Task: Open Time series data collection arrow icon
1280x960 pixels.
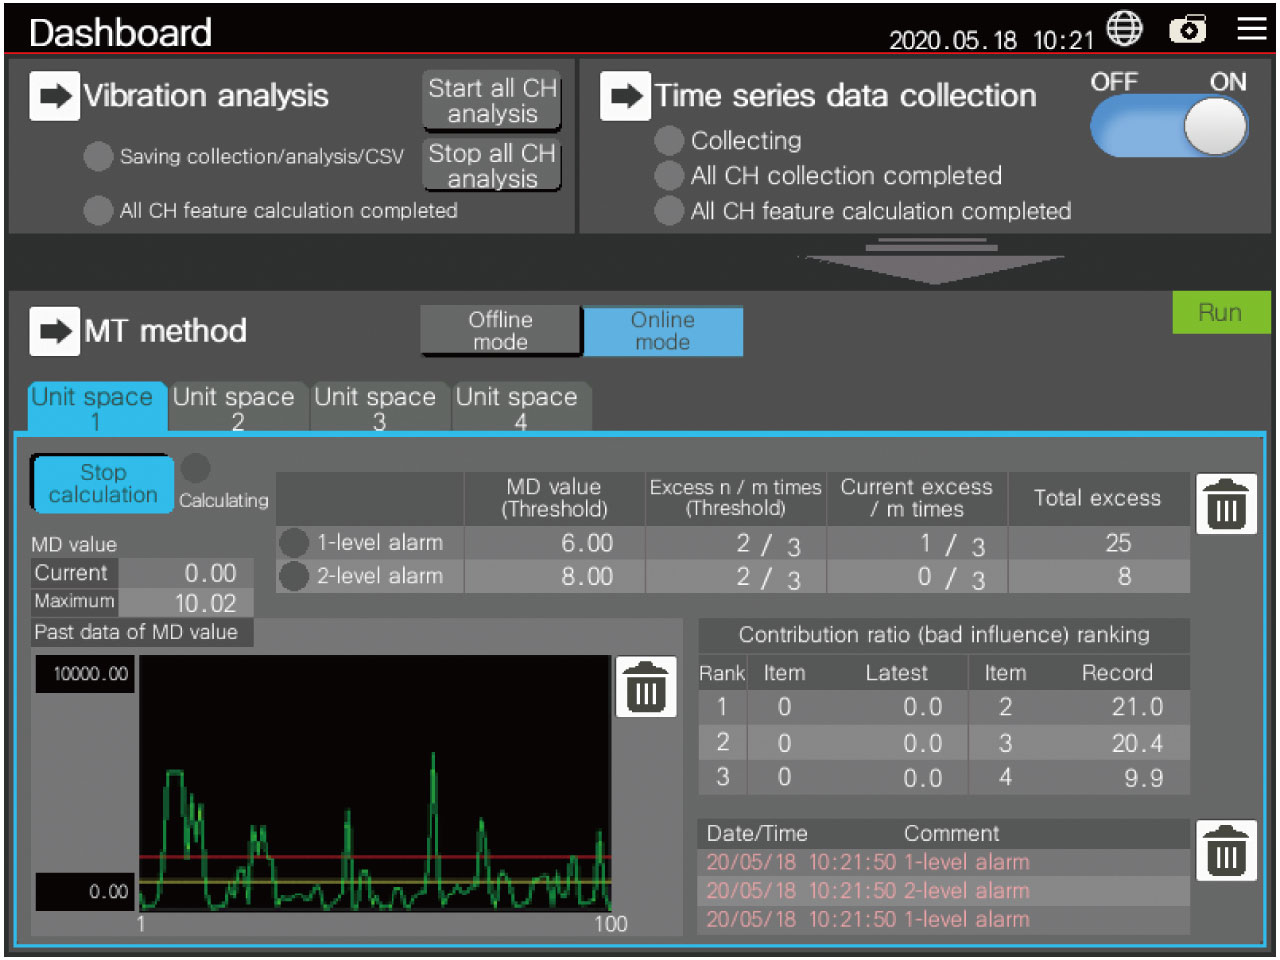Action: [x=625, y=96]
